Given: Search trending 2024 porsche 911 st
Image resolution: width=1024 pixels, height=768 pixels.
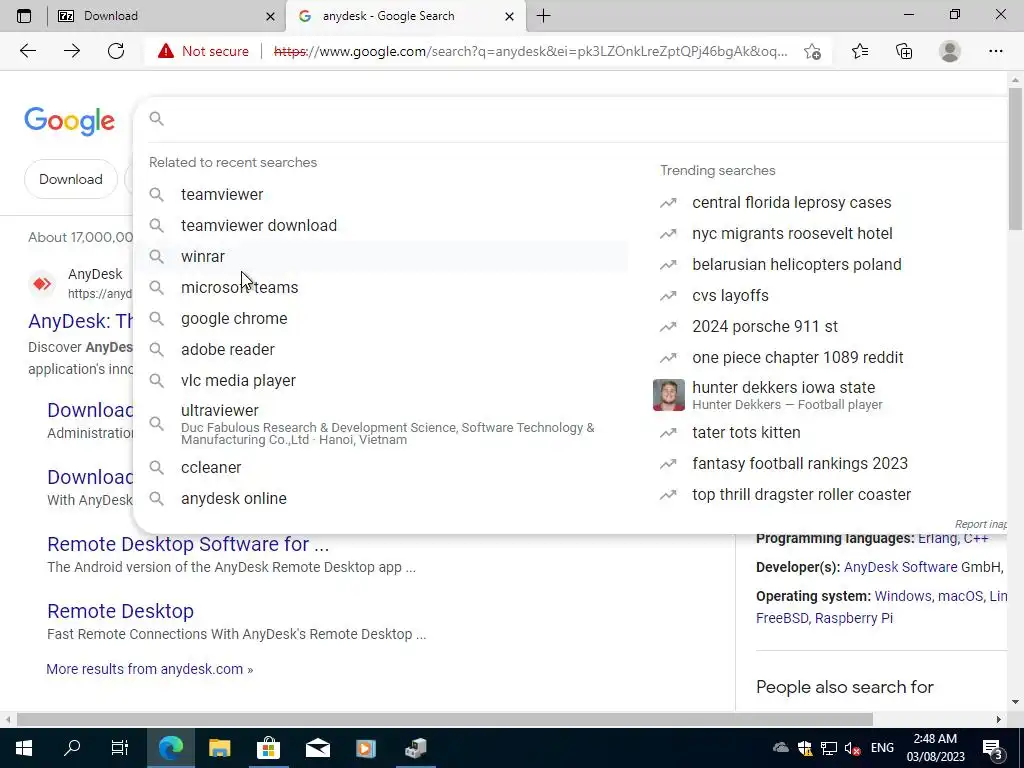Looking at the screenshot, I should click(765, 327).
